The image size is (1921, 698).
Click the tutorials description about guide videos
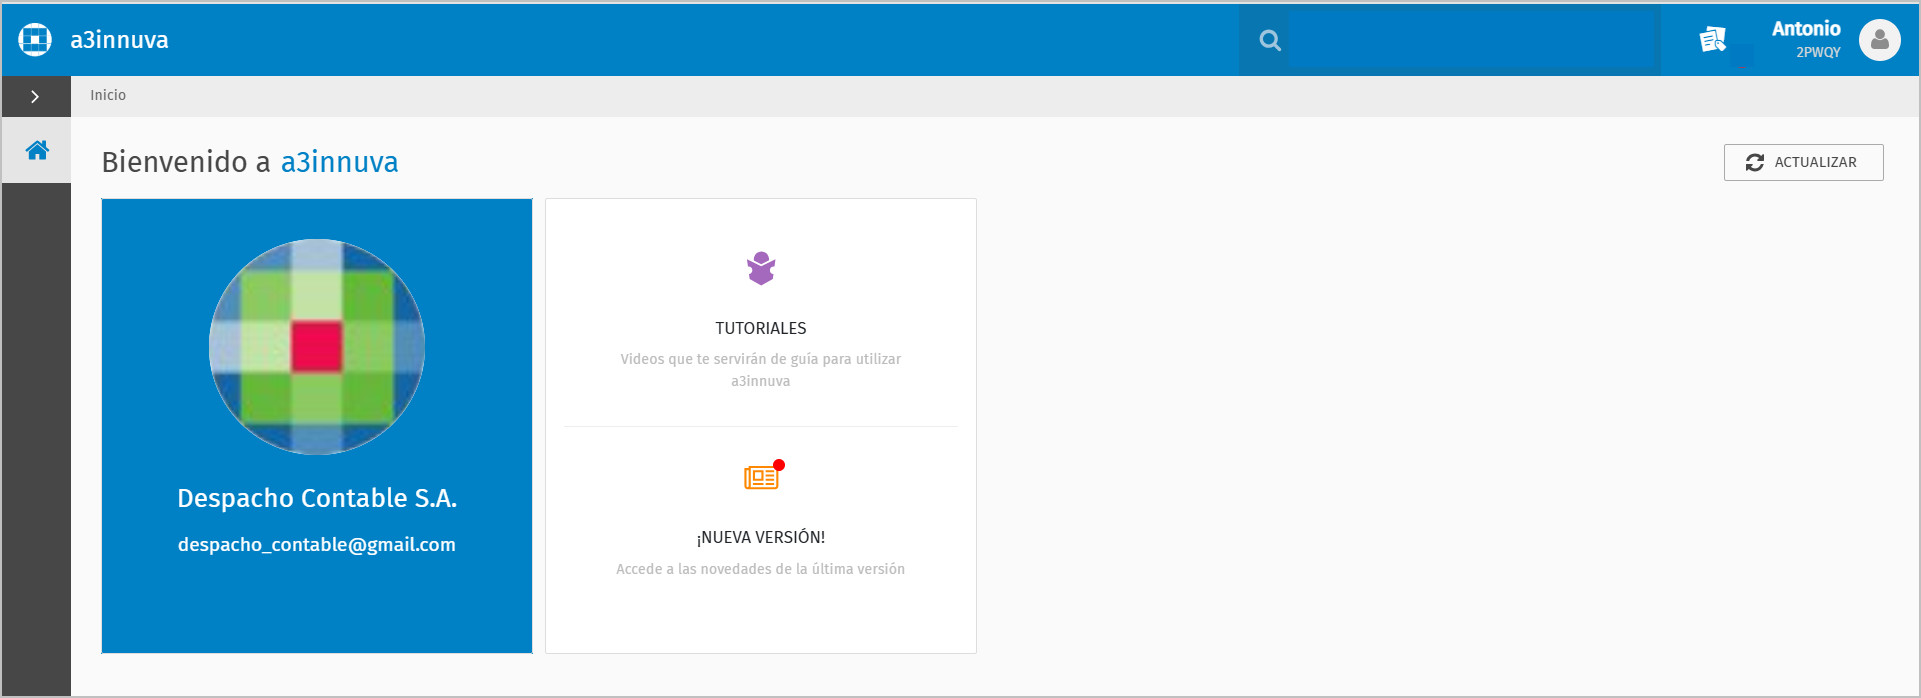761,370
